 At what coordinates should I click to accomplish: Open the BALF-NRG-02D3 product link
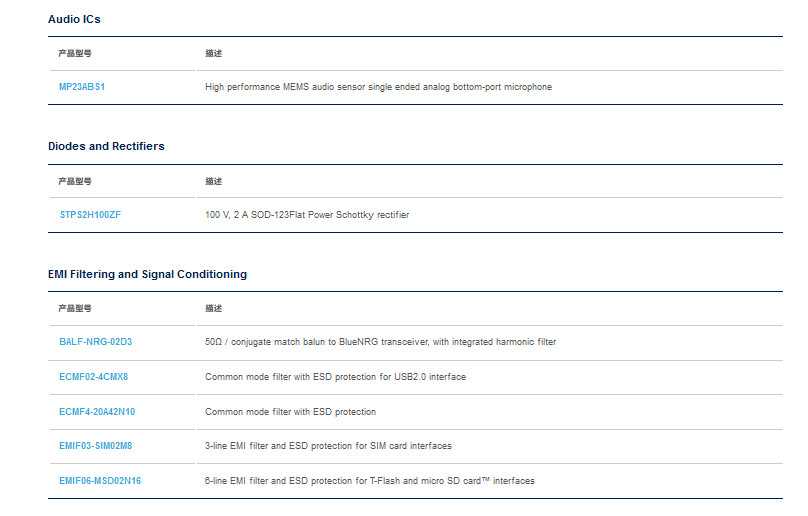pyautogui.click(x=95, y=342)
